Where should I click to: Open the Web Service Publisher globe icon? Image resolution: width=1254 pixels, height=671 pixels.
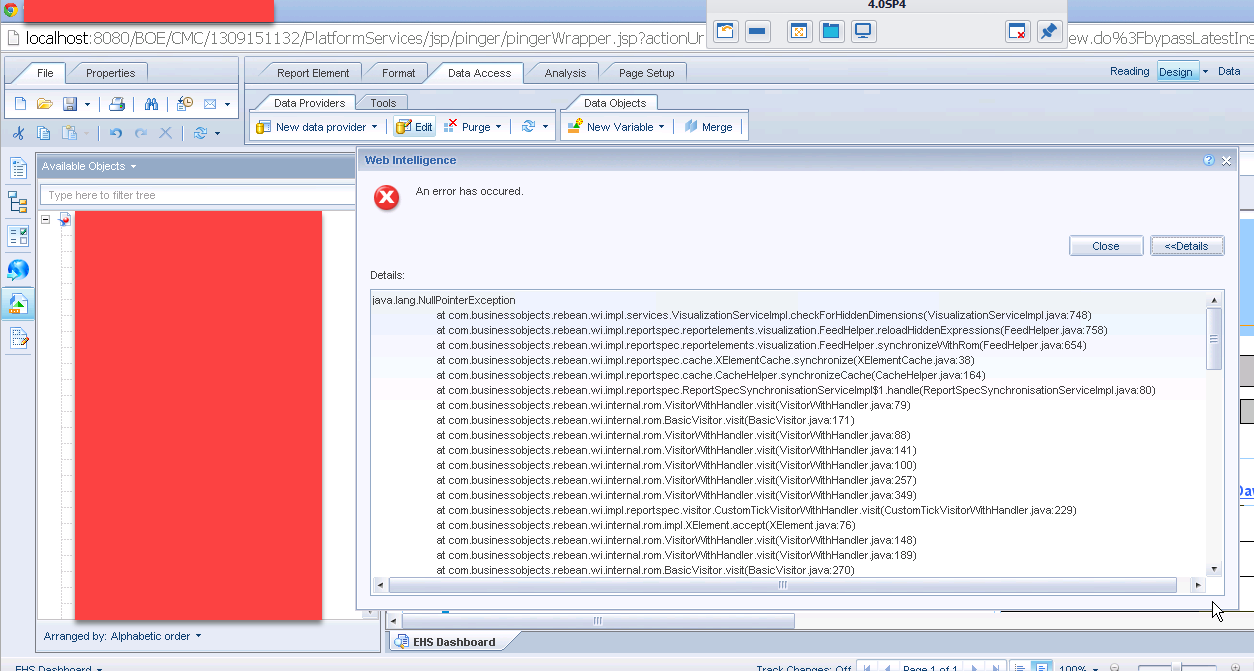[18, 269]
